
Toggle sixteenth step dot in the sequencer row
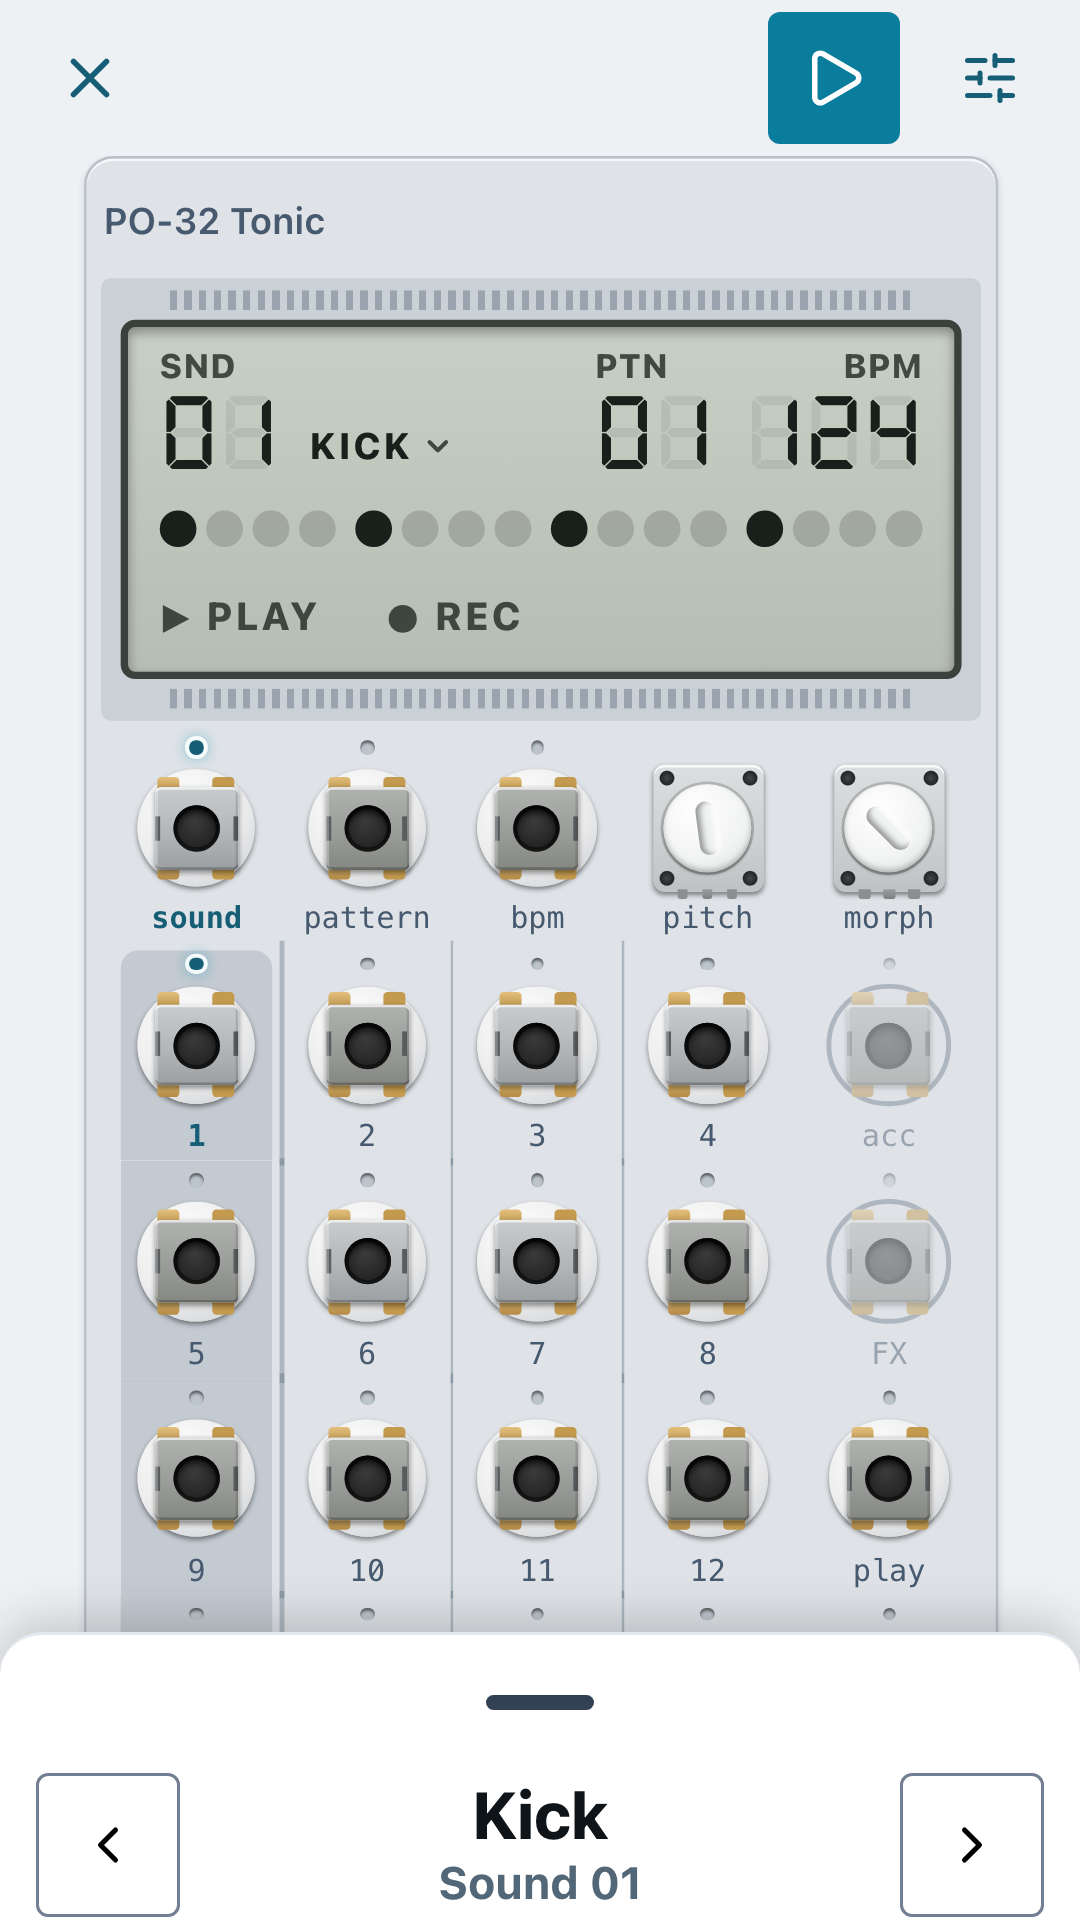click(x=904, y=529)
